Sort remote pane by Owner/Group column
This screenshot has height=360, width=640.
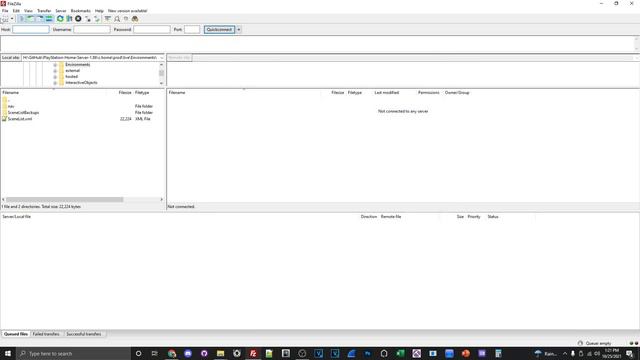point(457,93)
